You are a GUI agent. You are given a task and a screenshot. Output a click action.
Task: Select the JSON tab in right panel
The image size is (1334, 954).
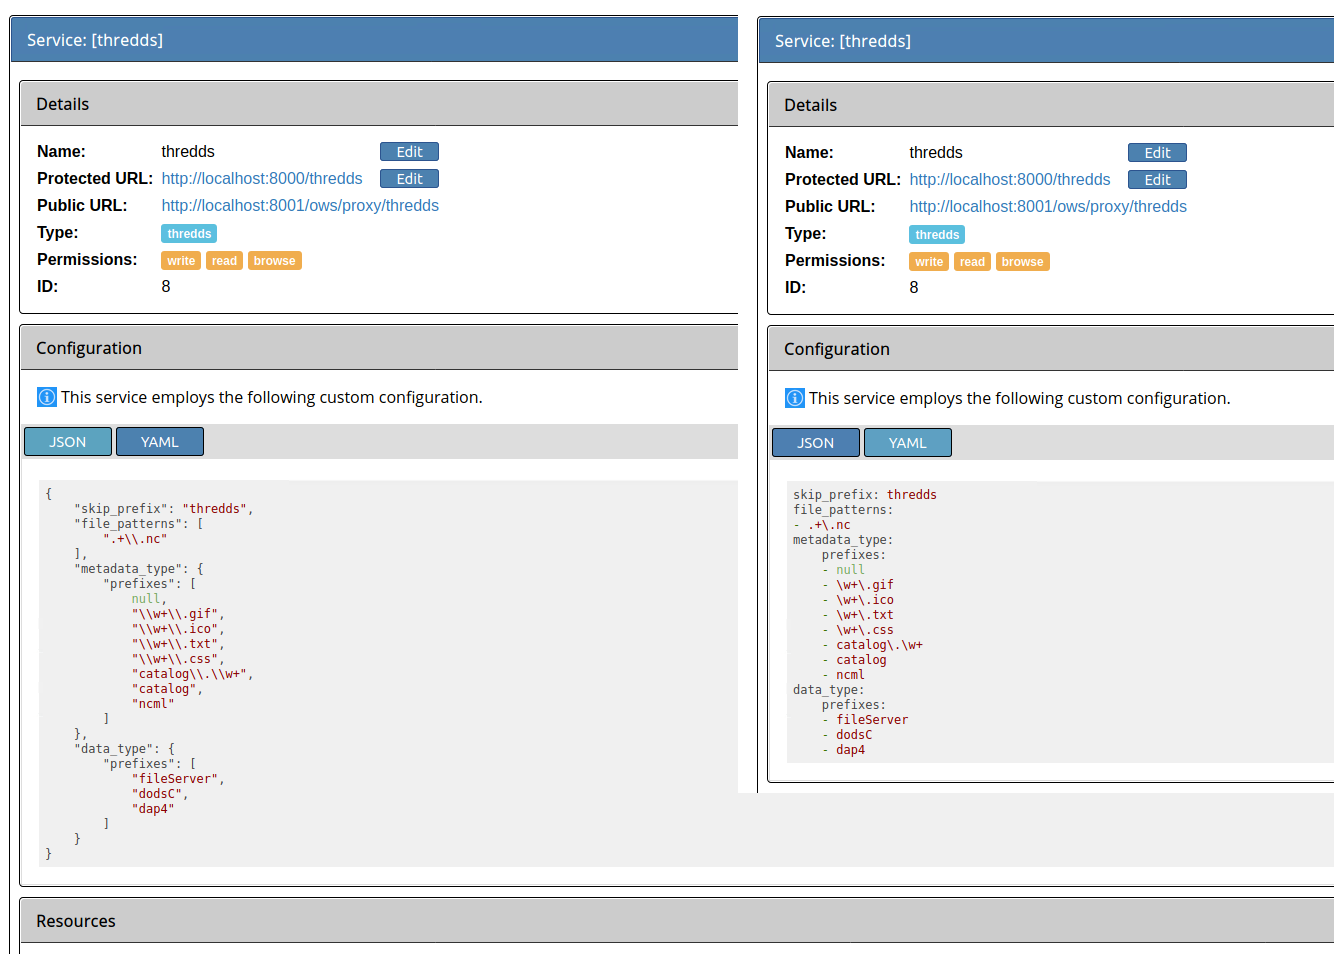pos(816,443)
